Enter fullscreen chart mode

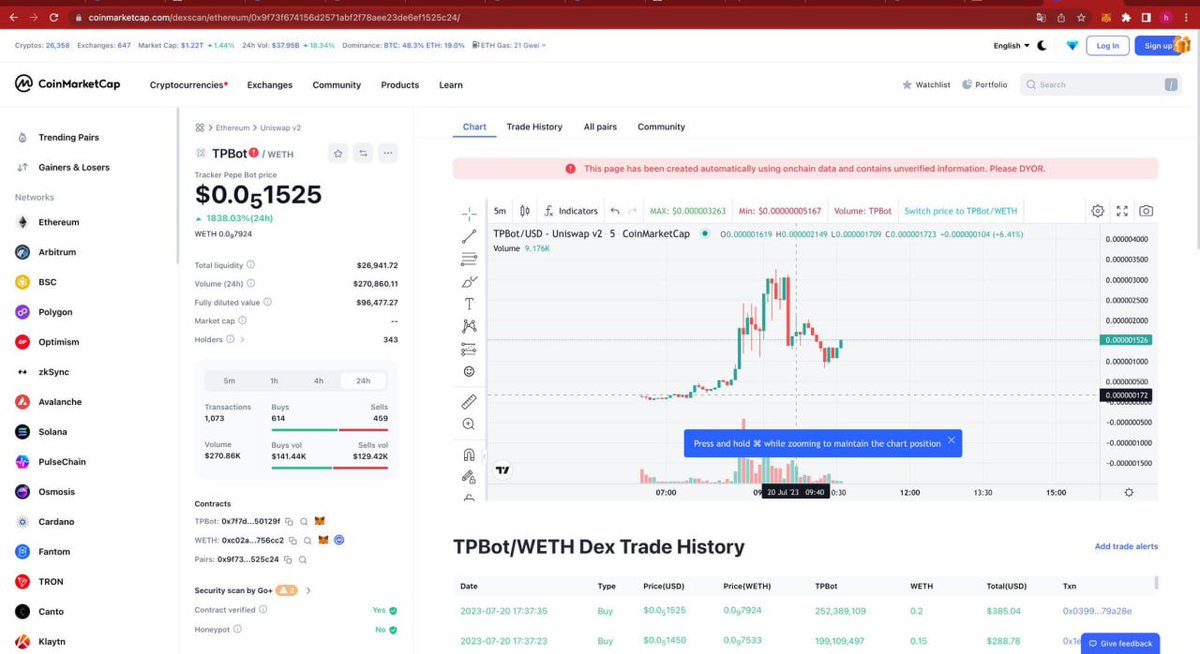pyautogui.click(x=1121, y=211)
